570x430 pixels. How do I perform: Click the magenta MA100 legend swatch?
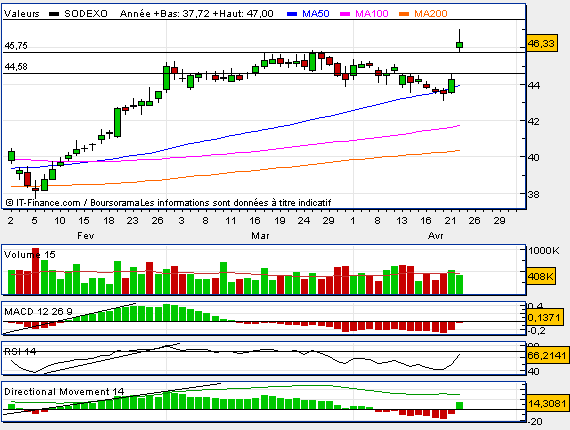pos(345,14)
